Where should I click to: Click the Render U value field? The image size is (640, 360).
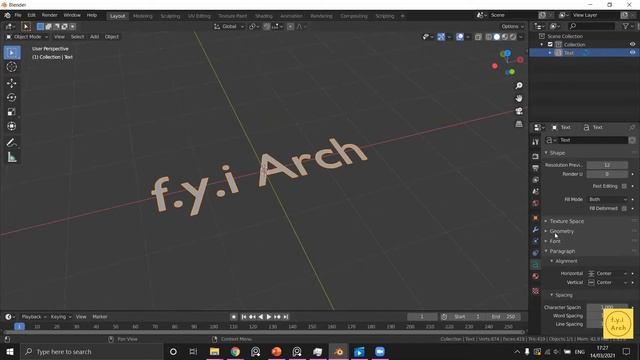click(x=607, y=174)
